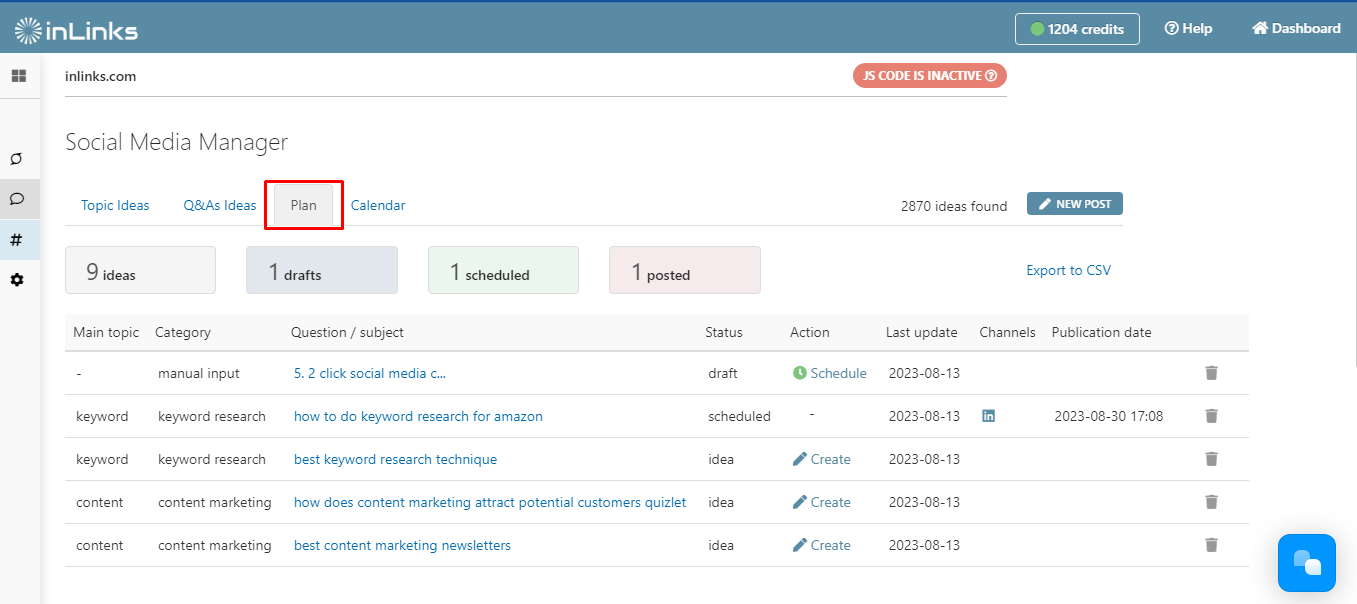The height and width of the screenshot is (604, 1357).
Task: Click the inlinks.com project name
Action: [x=101, y=76]
